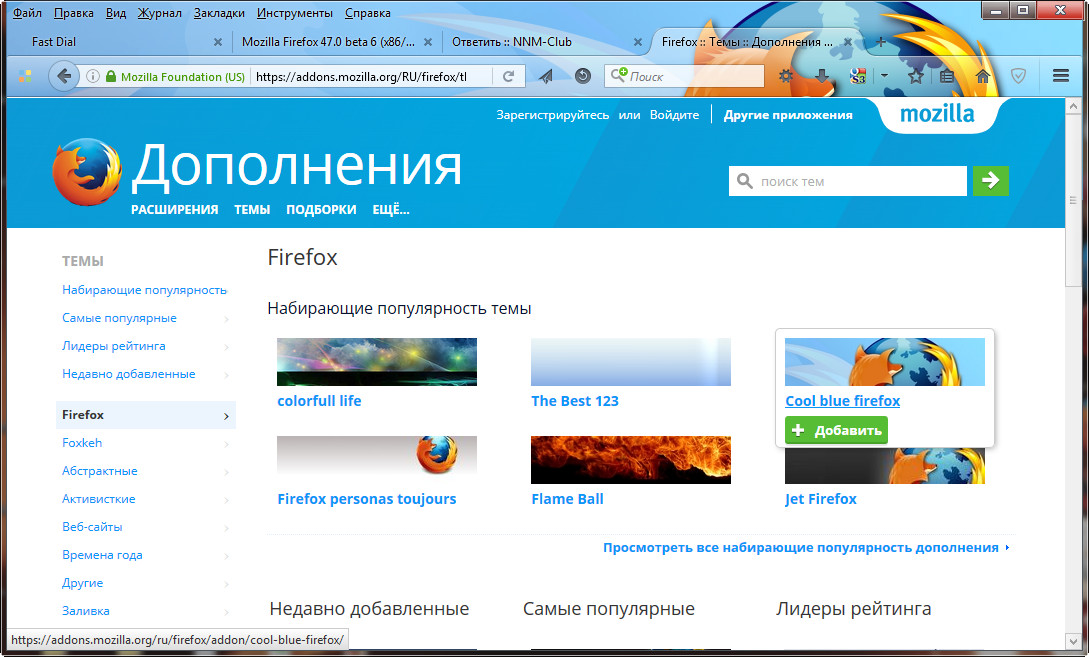Open the gear settings toolbar icon
Image resolution: width=1089 pixels, height=657 pixels.
[785, 76]
